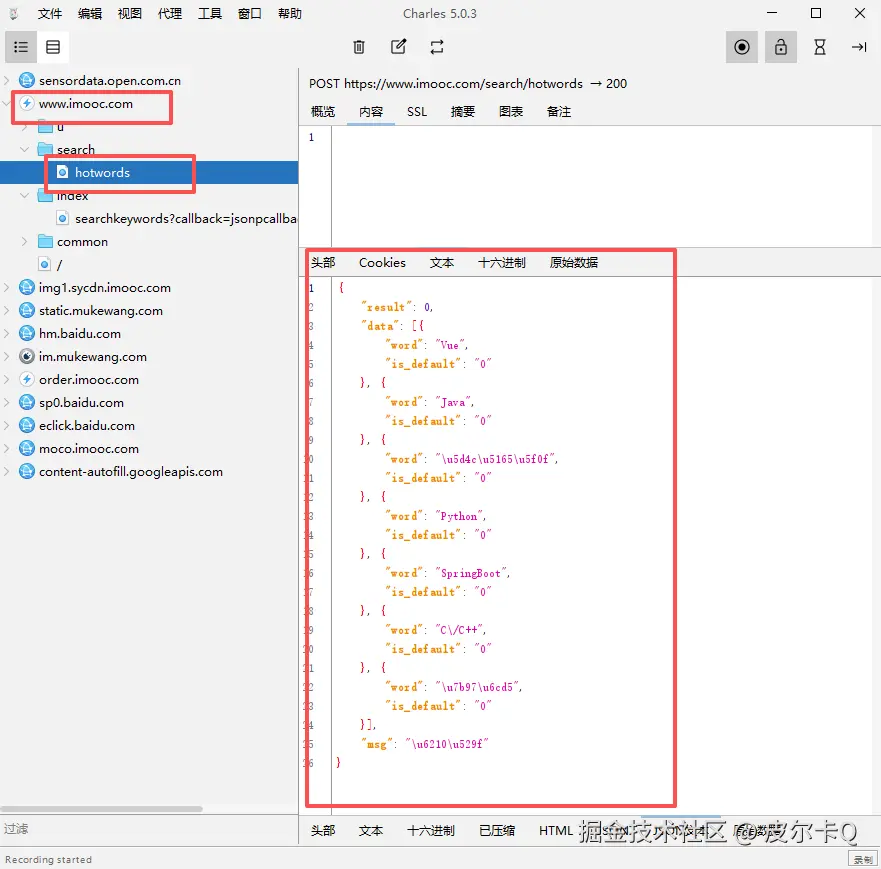Click lightning icon of order.imooc.com

coord(26,380)
